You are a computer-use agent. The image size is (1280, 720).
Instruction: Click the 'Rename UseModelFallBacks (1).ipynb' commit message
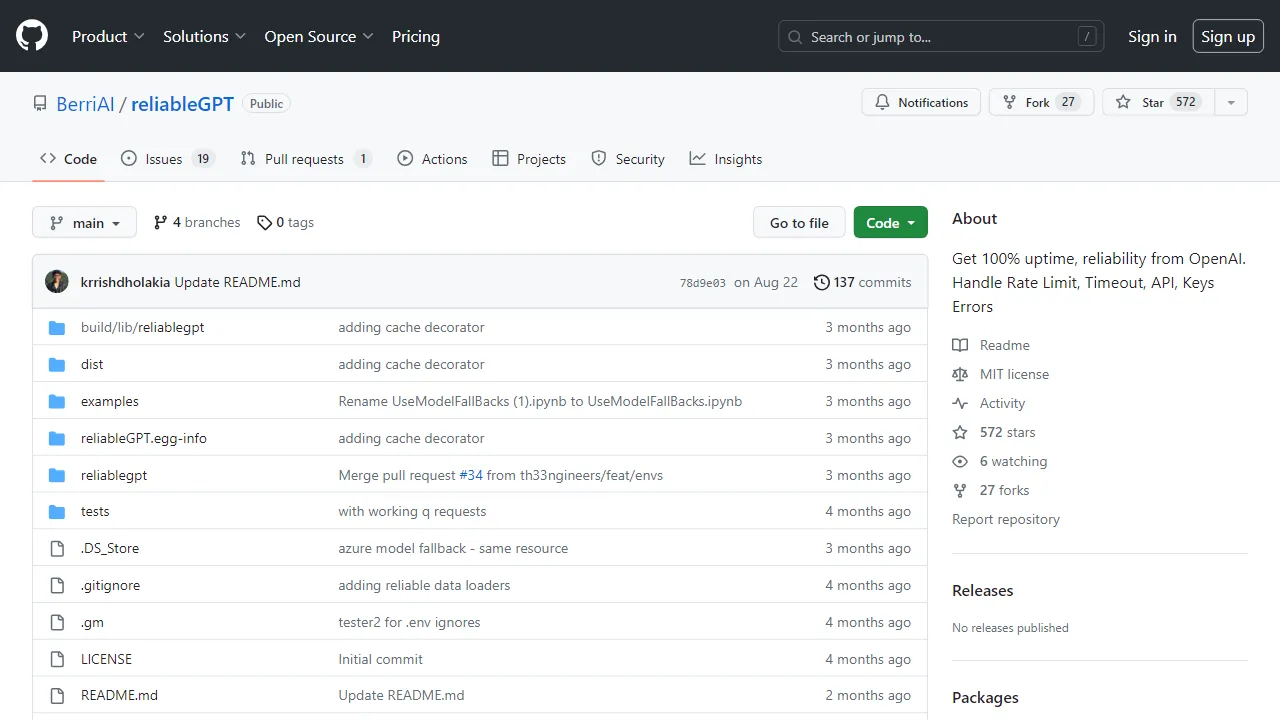(540, 401)
